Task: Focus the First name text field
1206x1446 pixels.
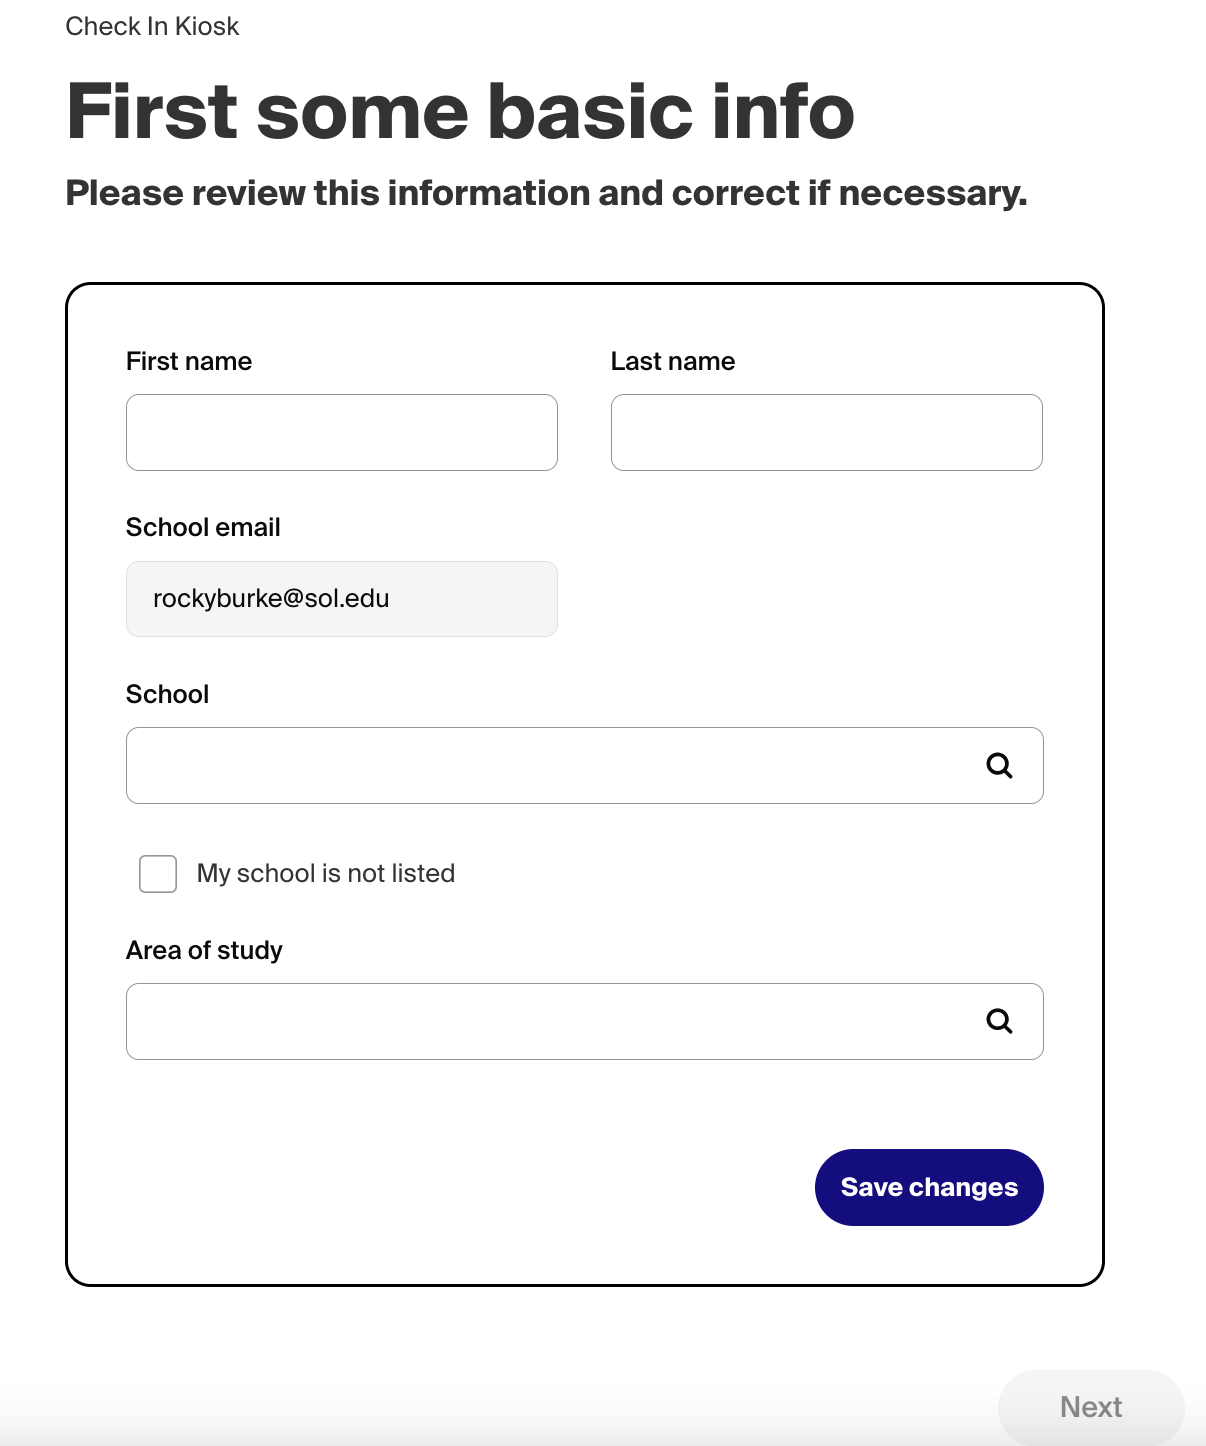Action: coord(341,433)
